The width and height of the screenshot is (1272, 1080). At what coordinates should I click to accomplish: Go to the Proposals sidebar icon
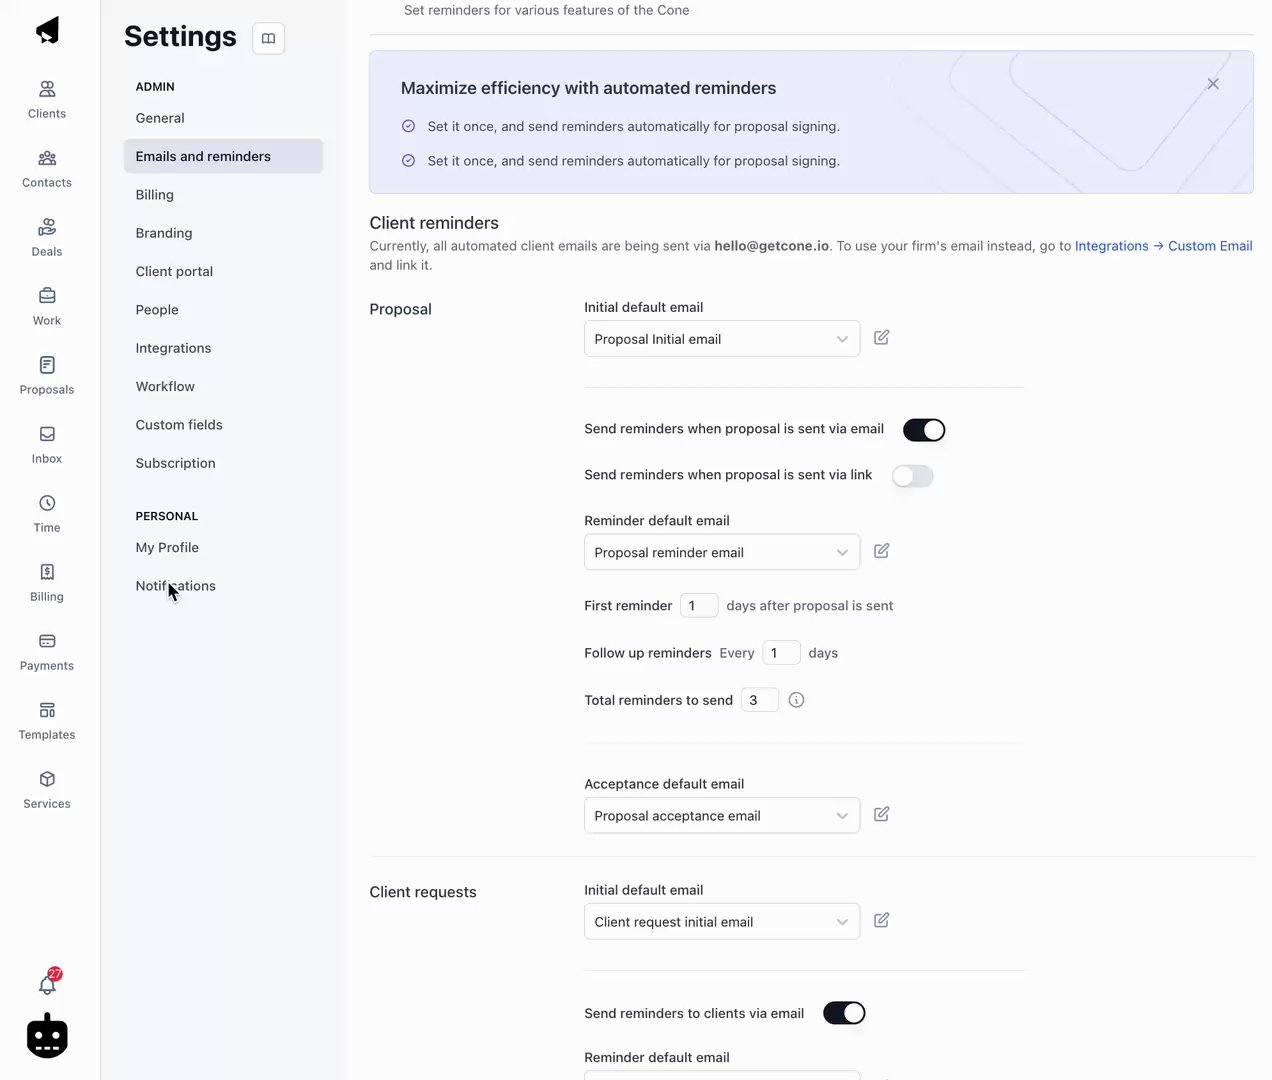click(47, 366)
